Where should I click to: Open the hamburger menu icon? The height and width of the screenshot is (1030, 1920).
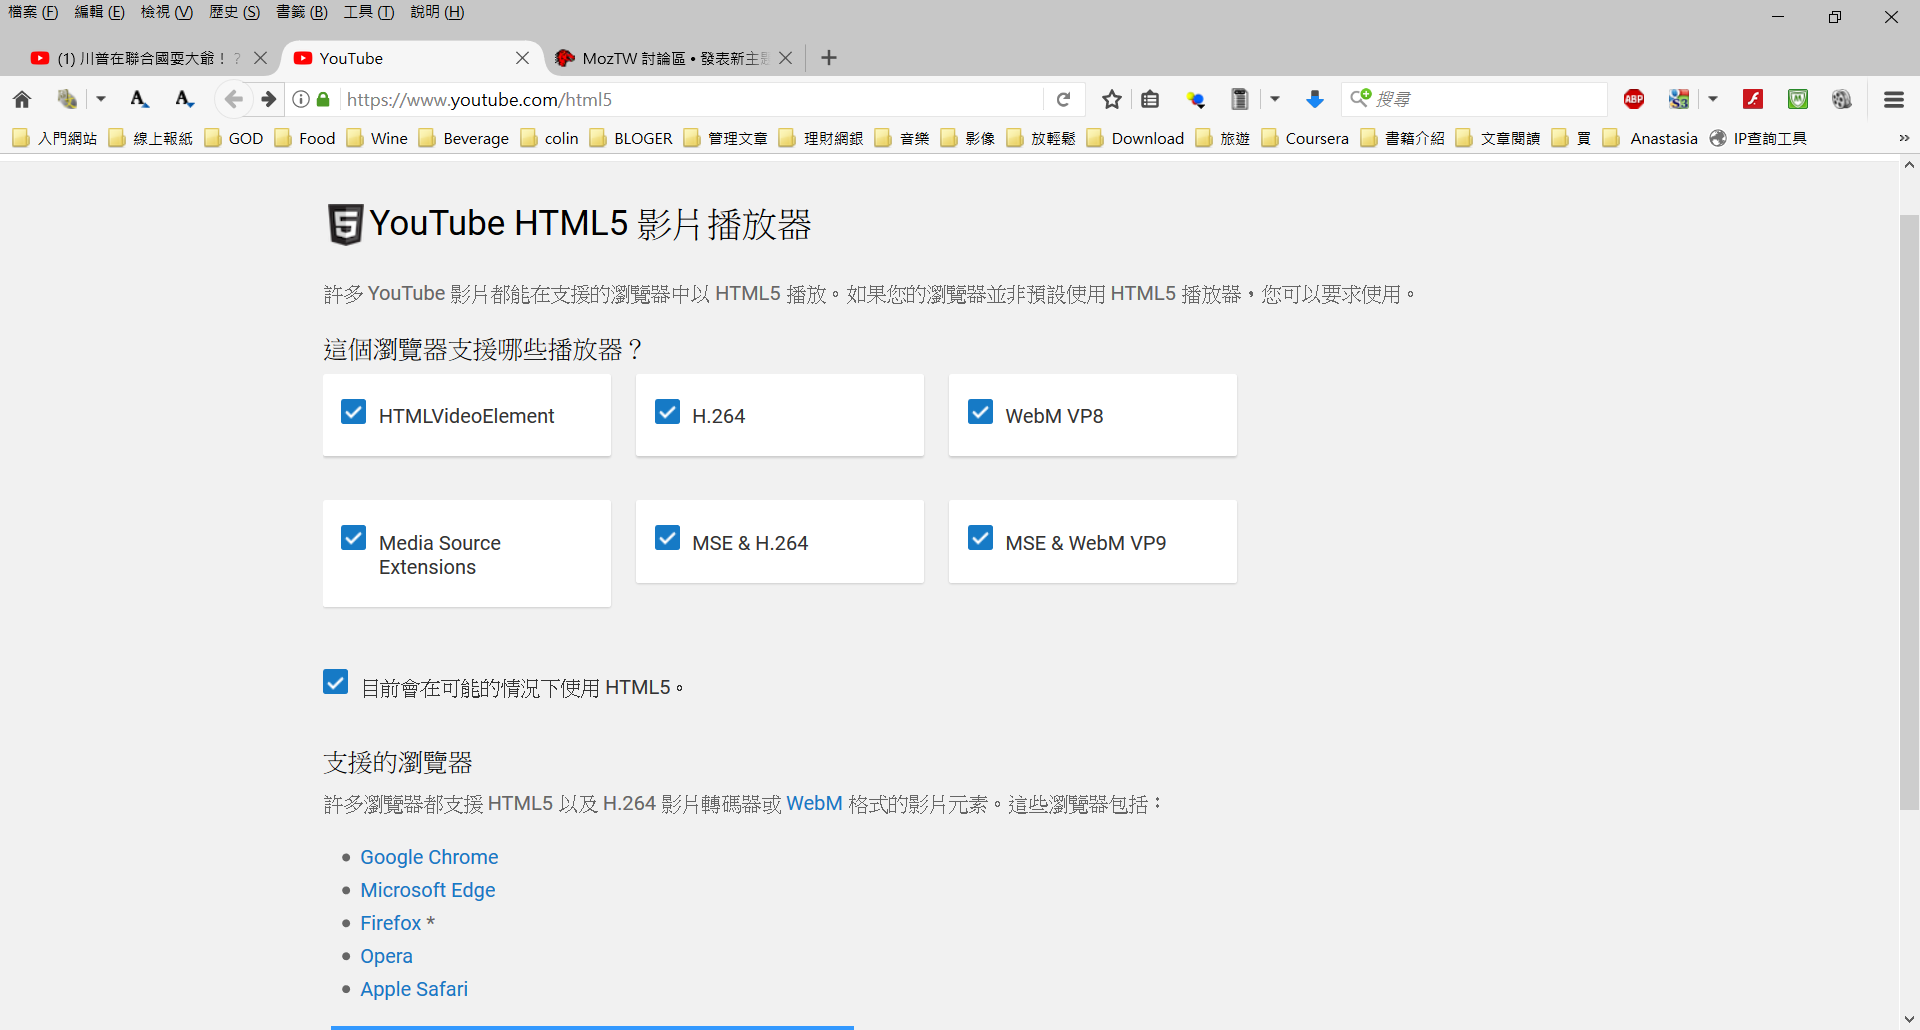(x=1893, y=99)
